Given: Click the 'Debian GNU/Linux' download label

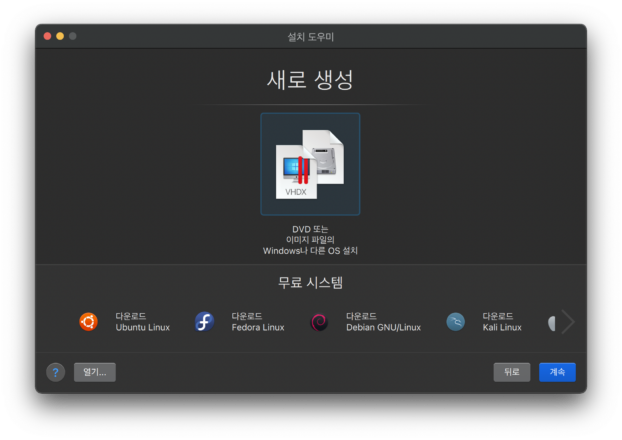Looking at the screenshot, I should (383, 322).
